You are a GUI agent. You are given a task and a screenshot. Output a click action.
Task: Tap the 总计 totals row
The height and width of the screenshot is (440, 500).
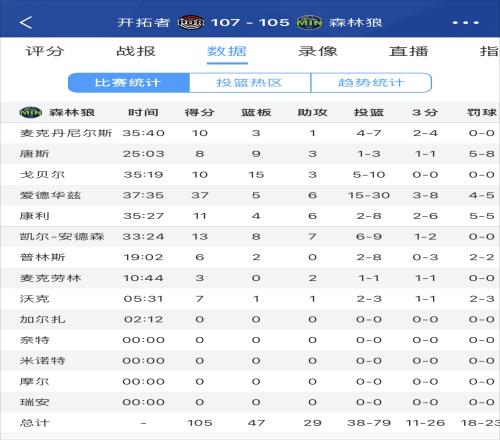click(x=250, y=423)
